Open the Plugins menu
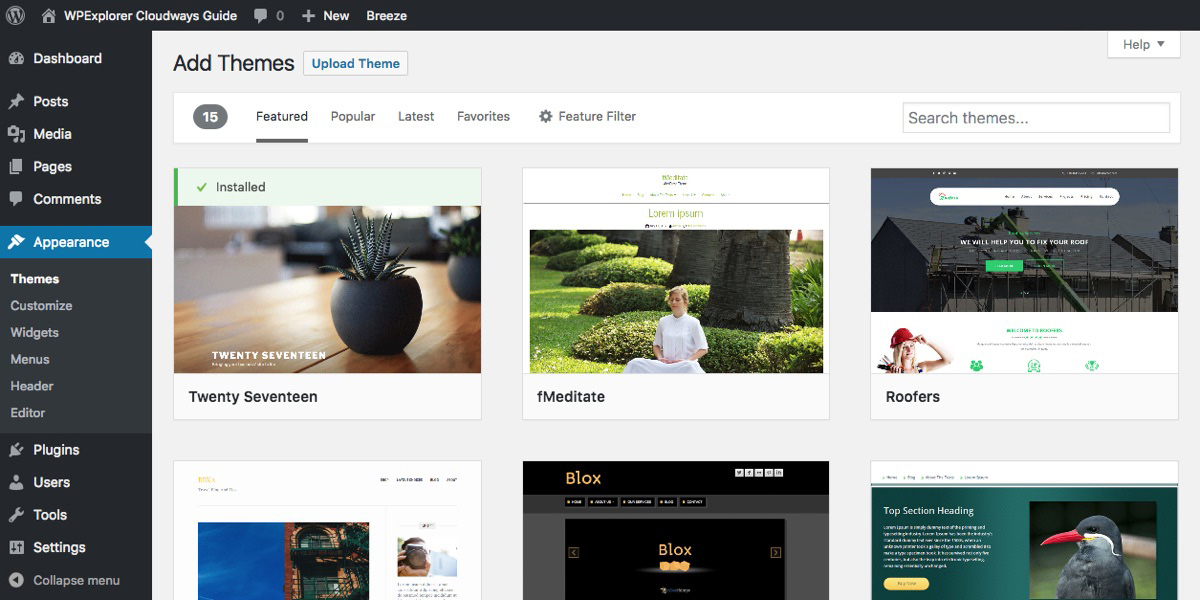 coord(56,450)
